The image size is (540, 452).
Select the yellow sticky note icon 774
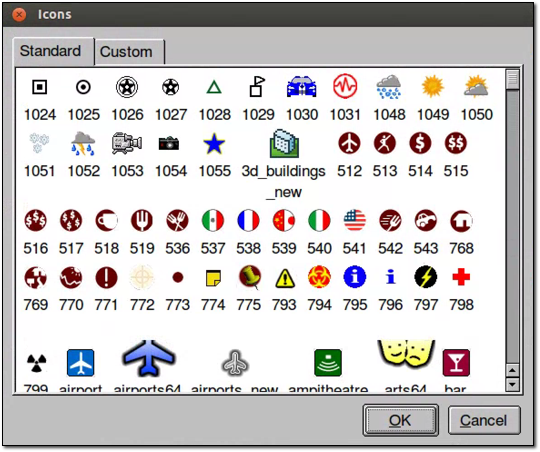(x=213, y=278)
